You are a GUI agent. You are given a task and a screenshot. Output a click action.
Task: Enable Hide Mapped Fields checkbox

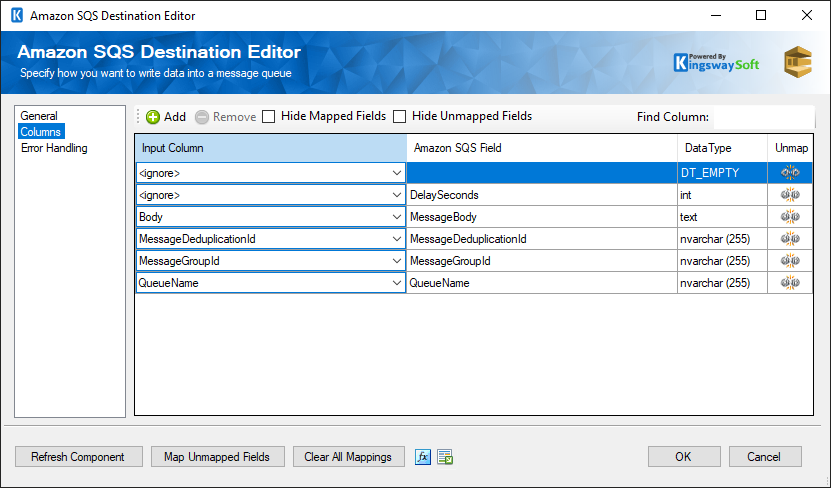[269, 117]
